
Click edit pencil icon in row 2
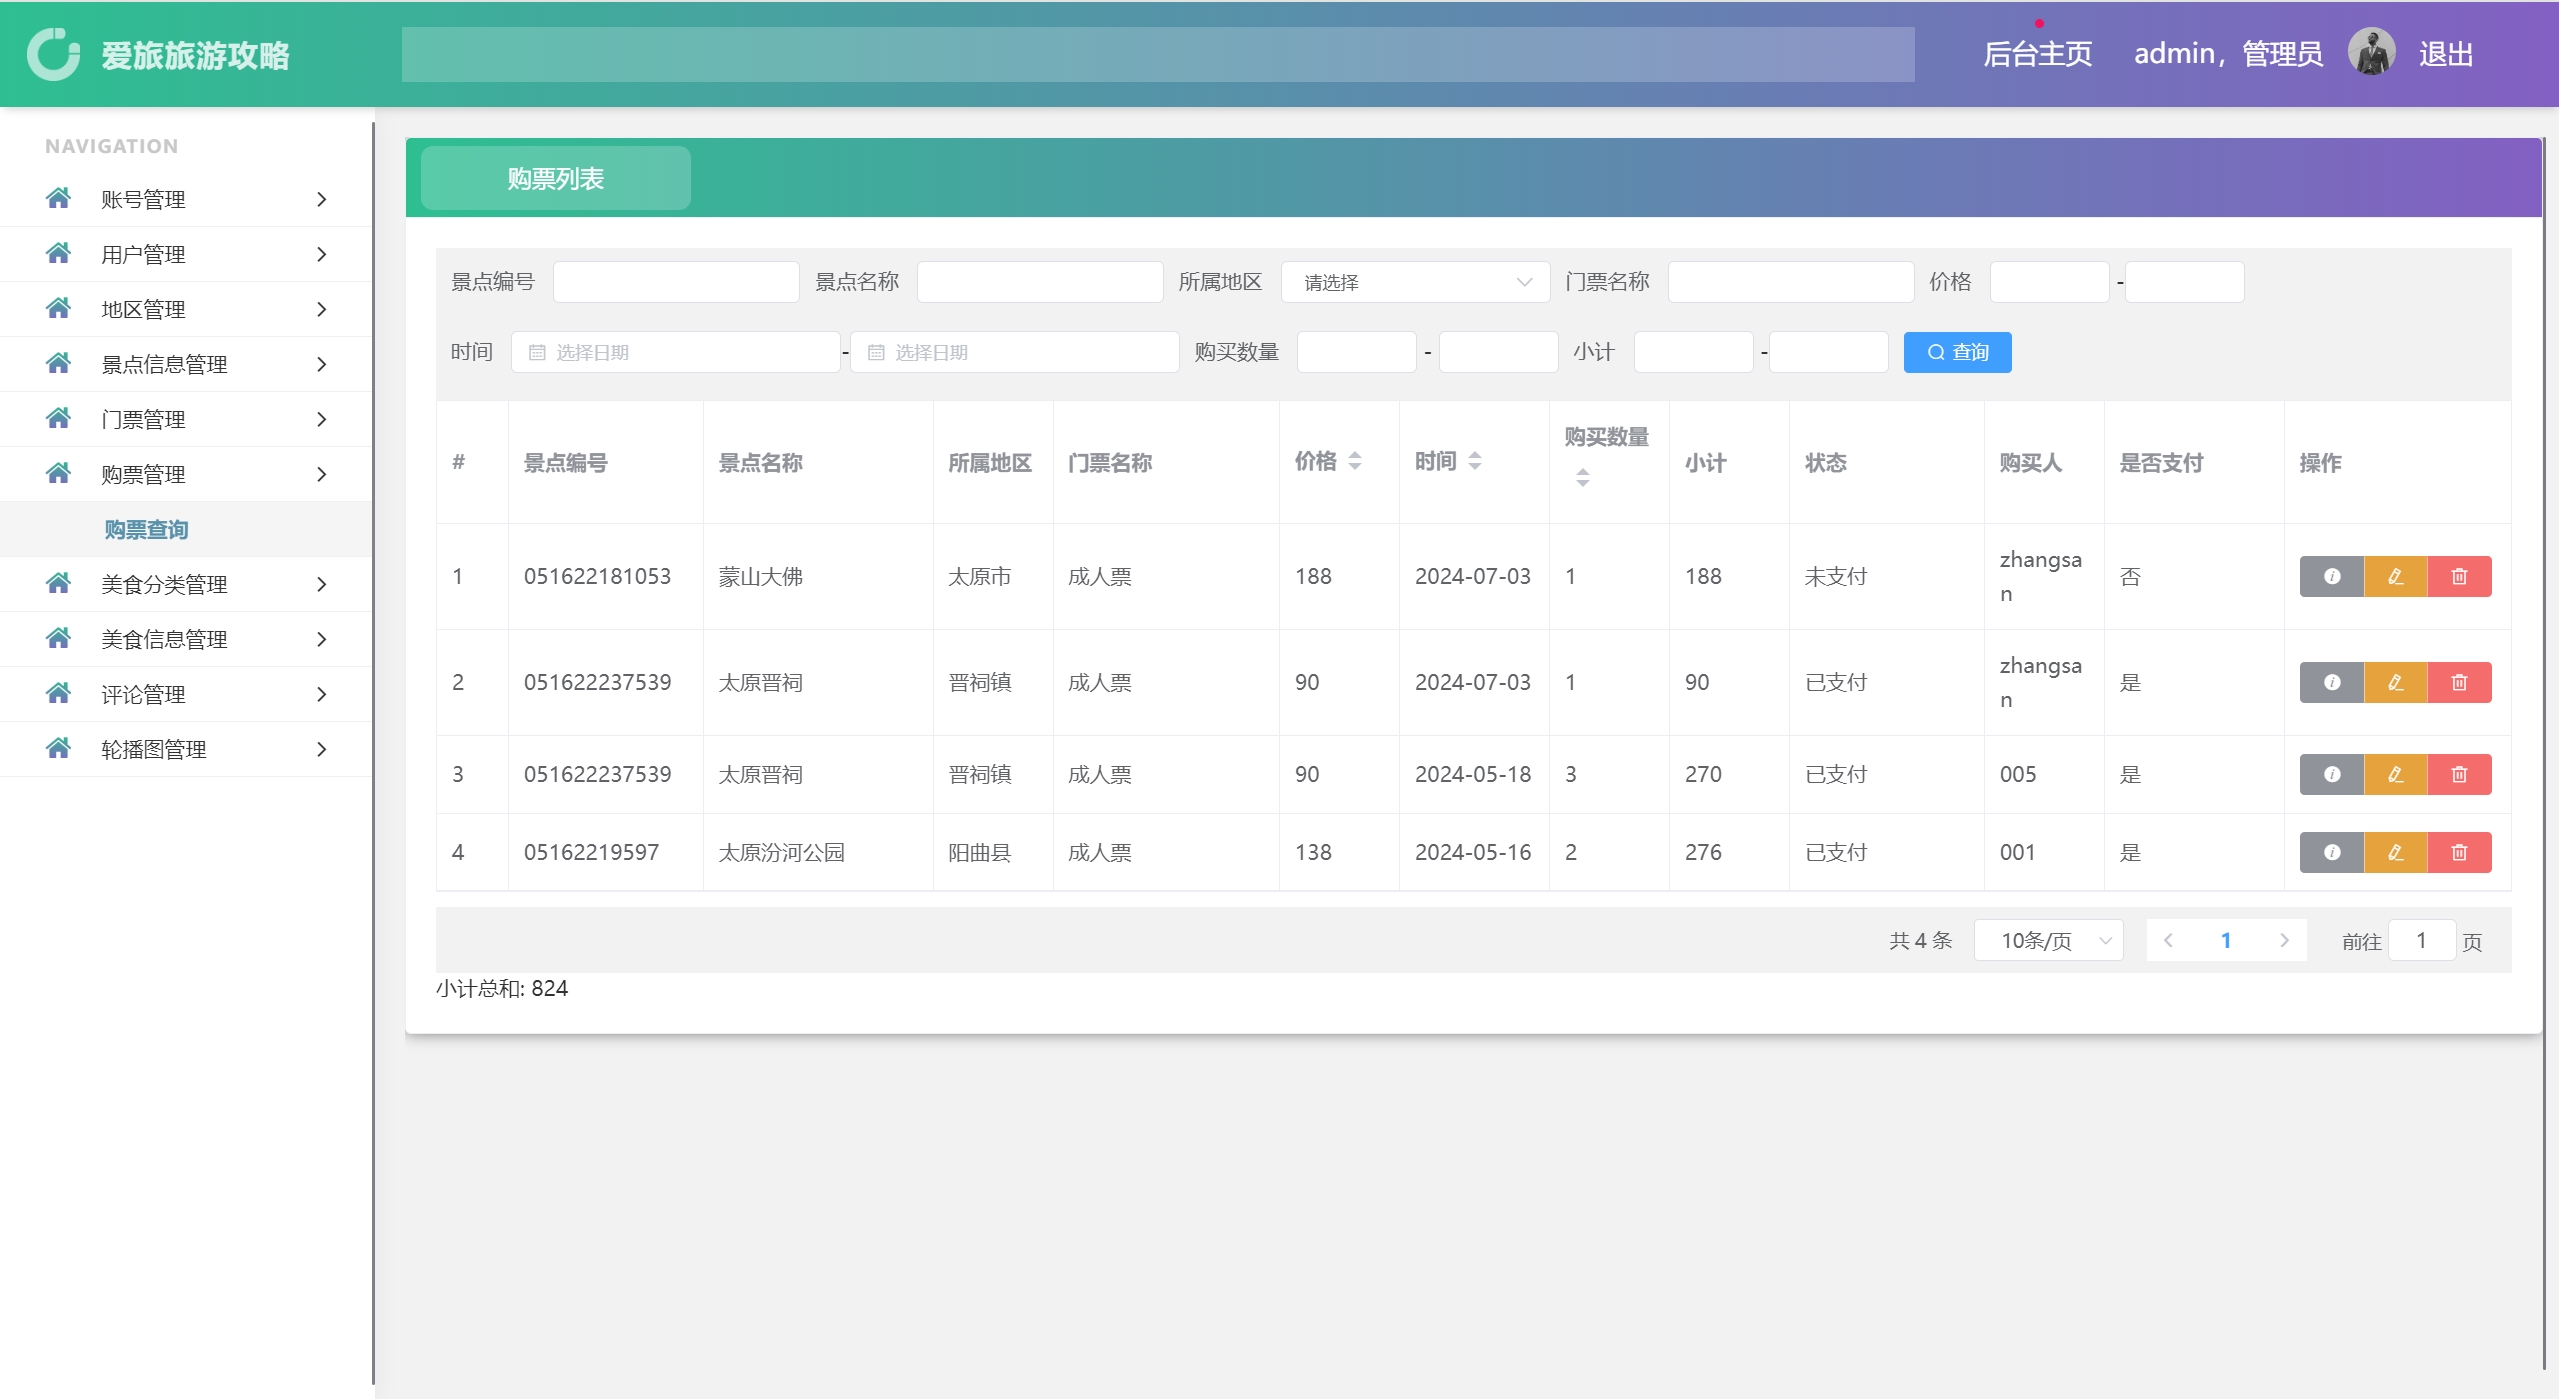click(x=2395, y=683)
